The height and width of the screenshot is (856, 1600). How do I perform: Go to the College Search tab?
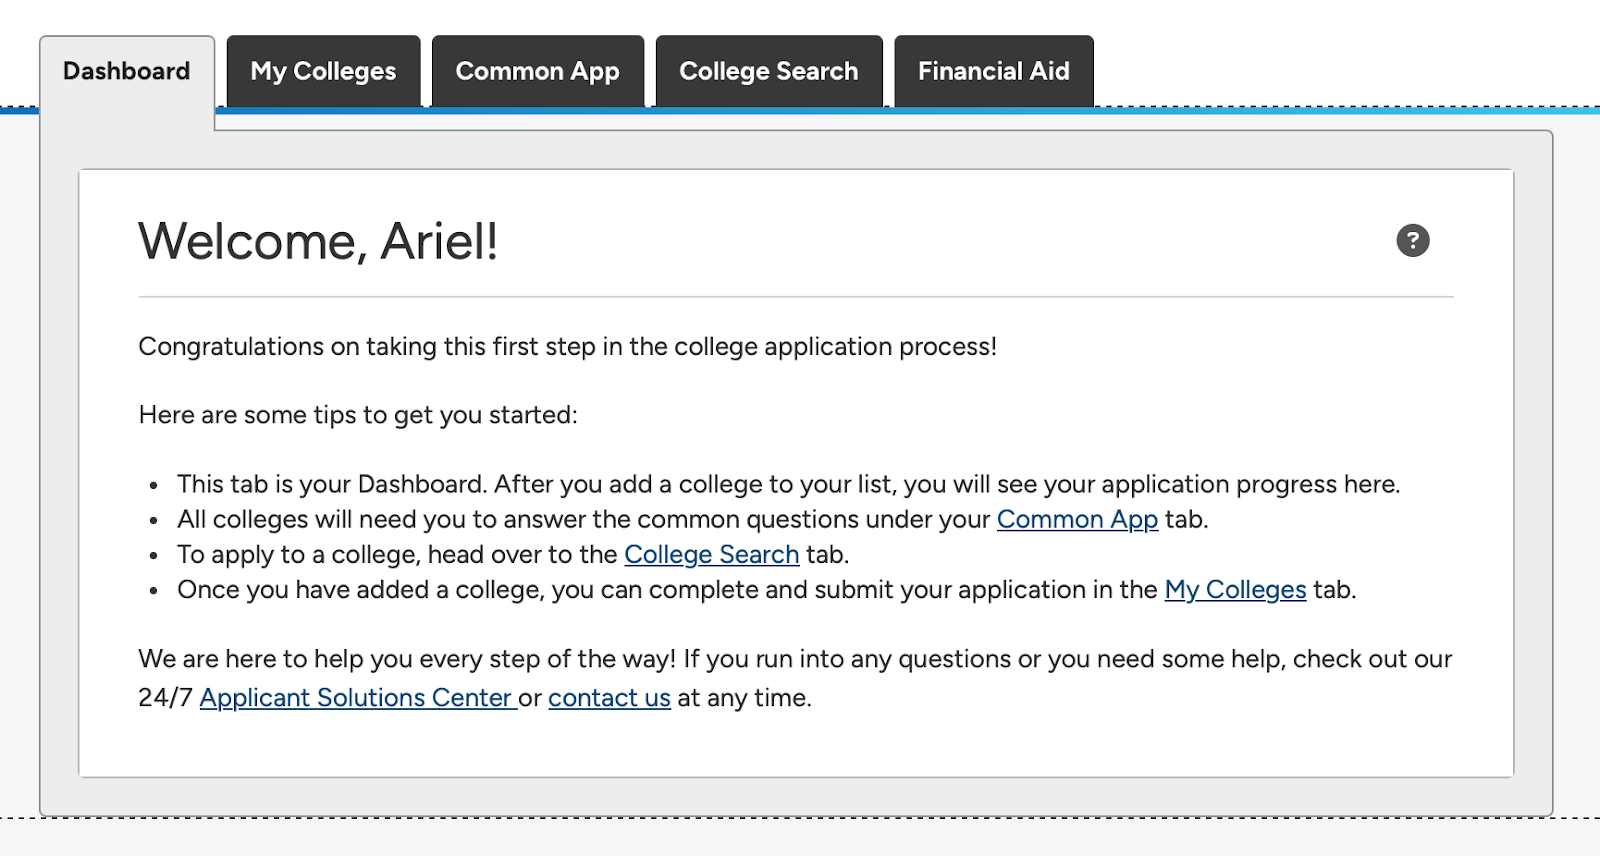click(x=768, y=71)
